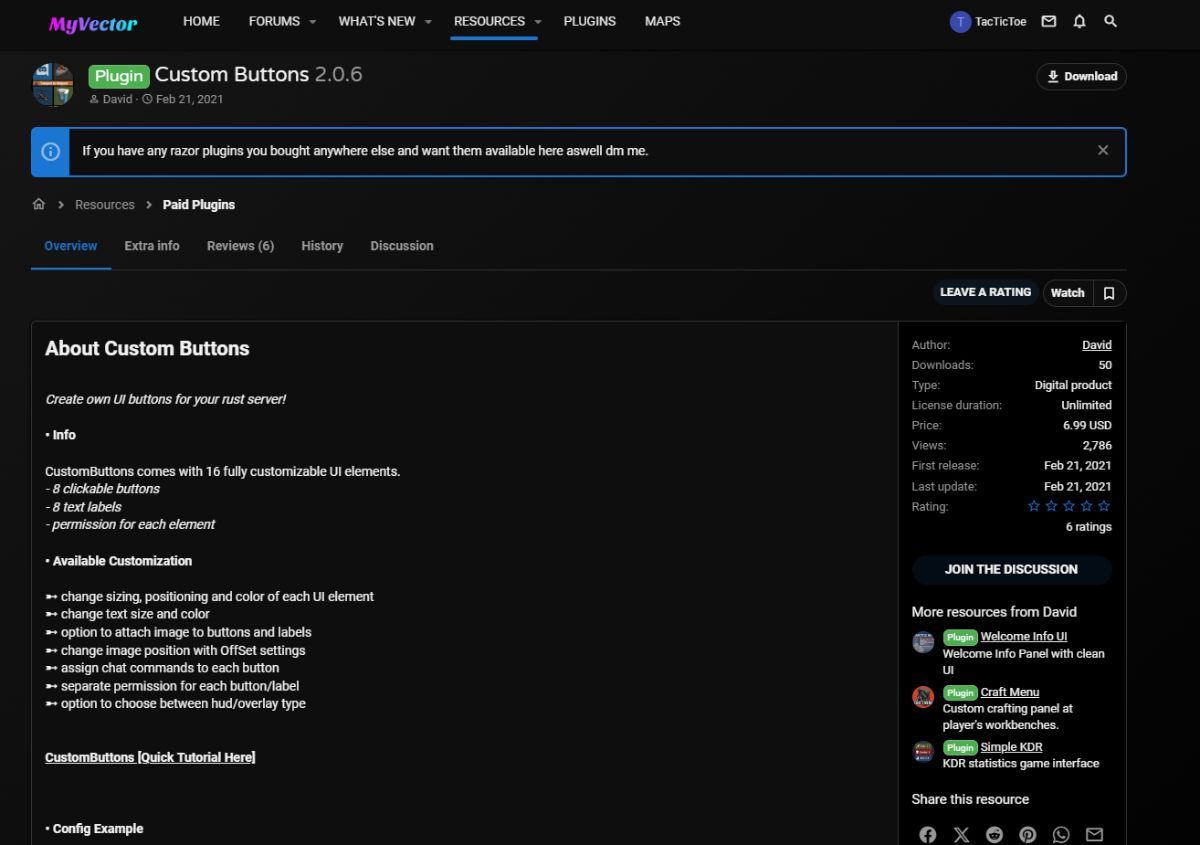
Task: Click the star rating row
Action: 1069,506
